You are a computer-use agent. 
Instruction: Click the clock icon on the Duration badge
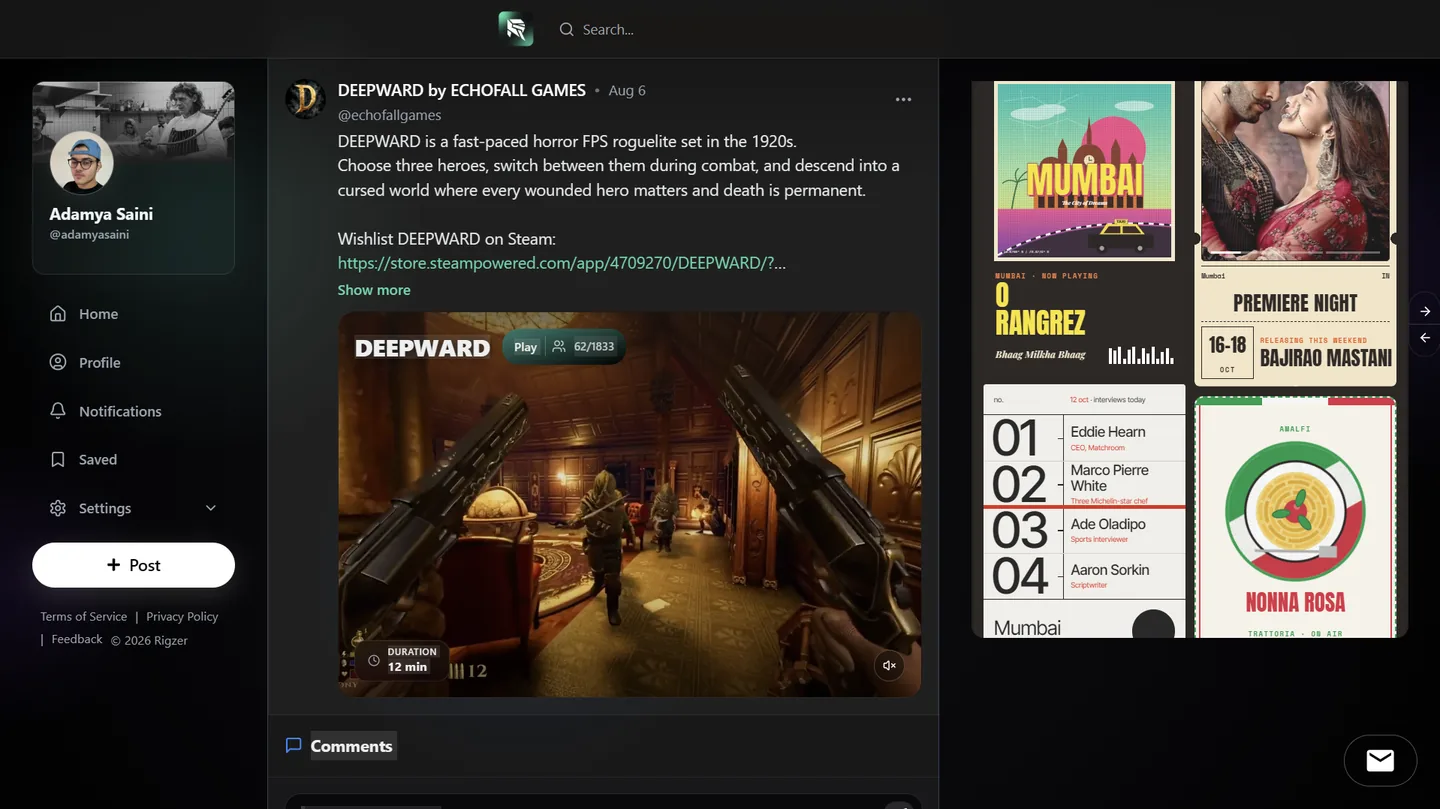374,660
